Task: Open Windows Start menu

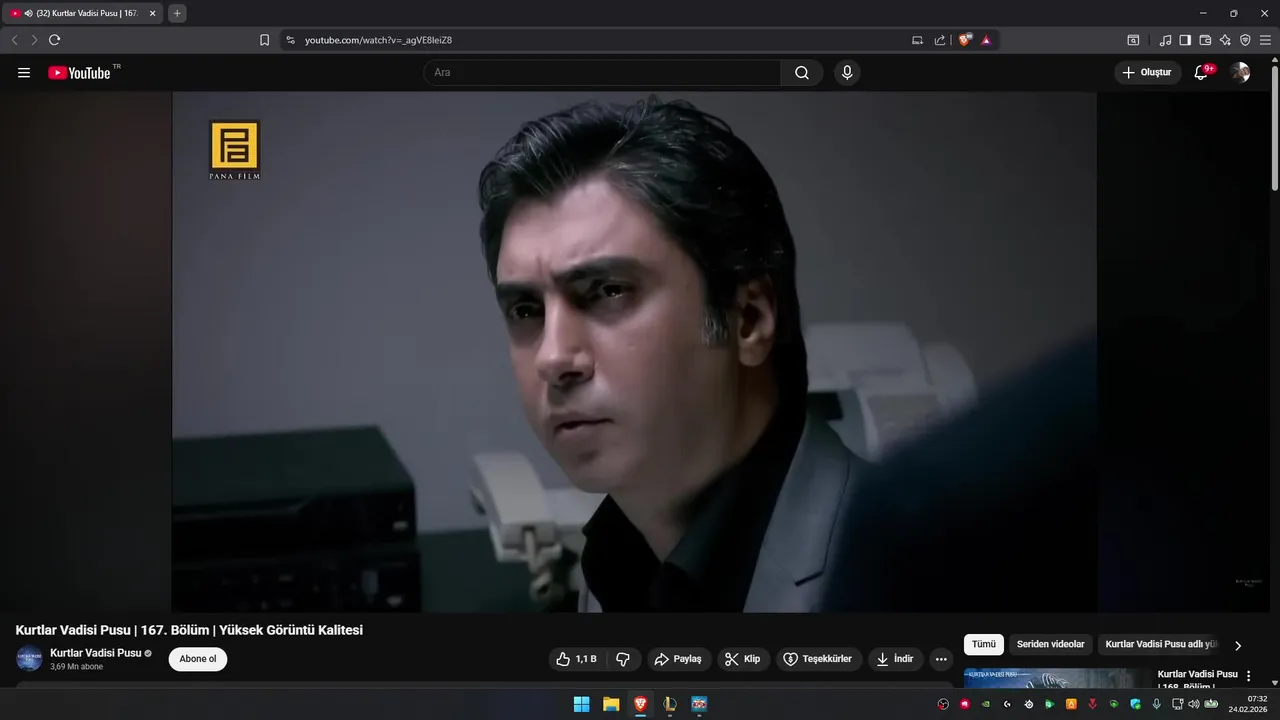Action: (x=581, y=704)
